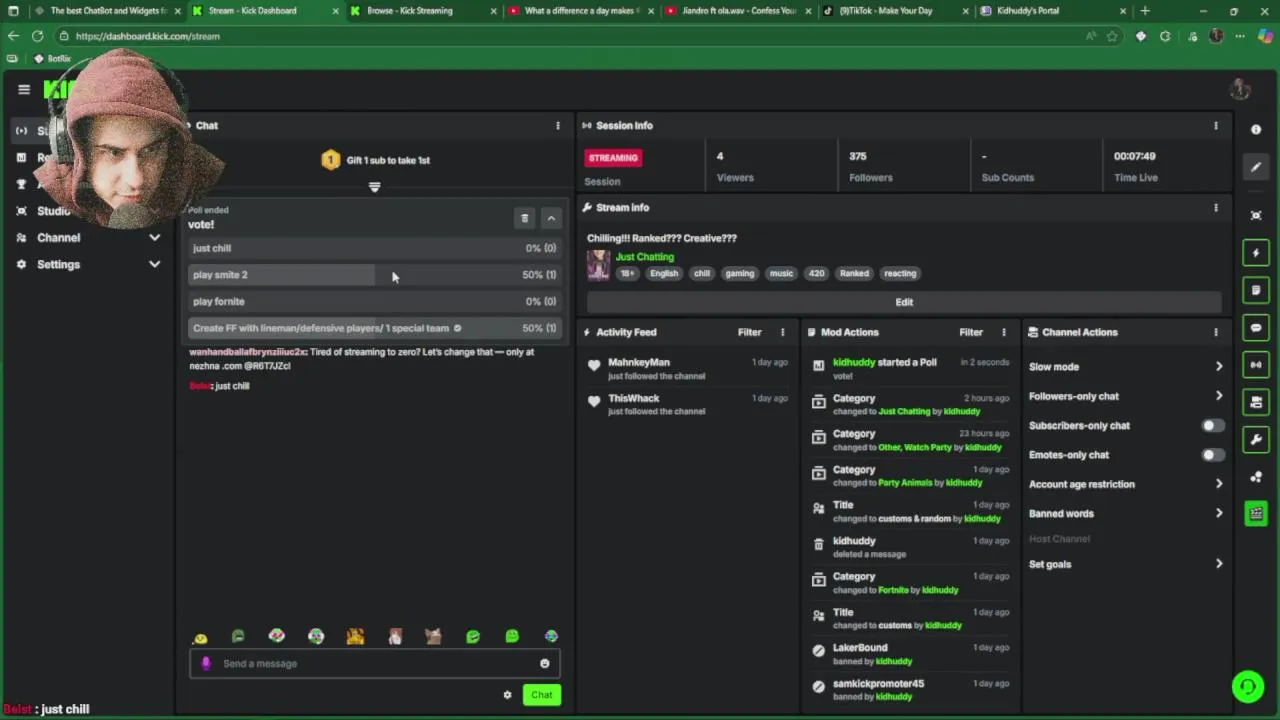The width and height of the screenshot is (1280, 720).
Task: Click the purple microphone icon in message box
Action: click(x=206, y=664)
